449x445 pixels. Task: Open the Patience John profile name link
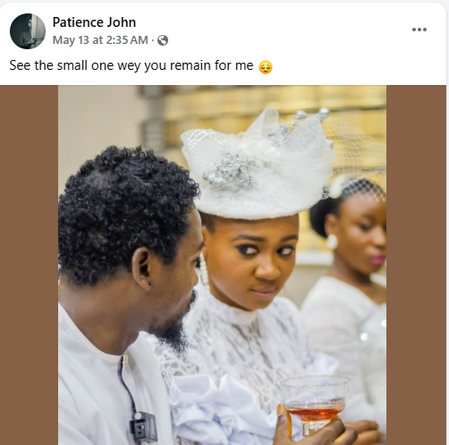[94, 22]
